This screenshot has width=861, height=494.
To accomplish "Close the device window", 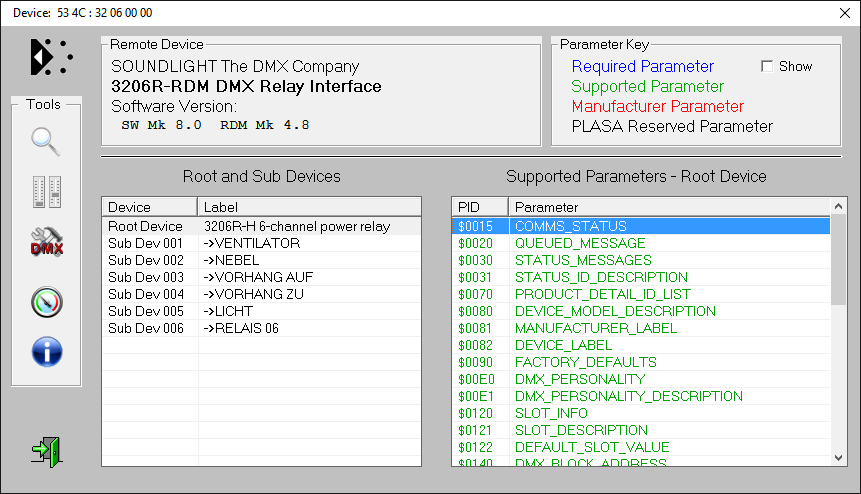I will [x=843, y=12].
